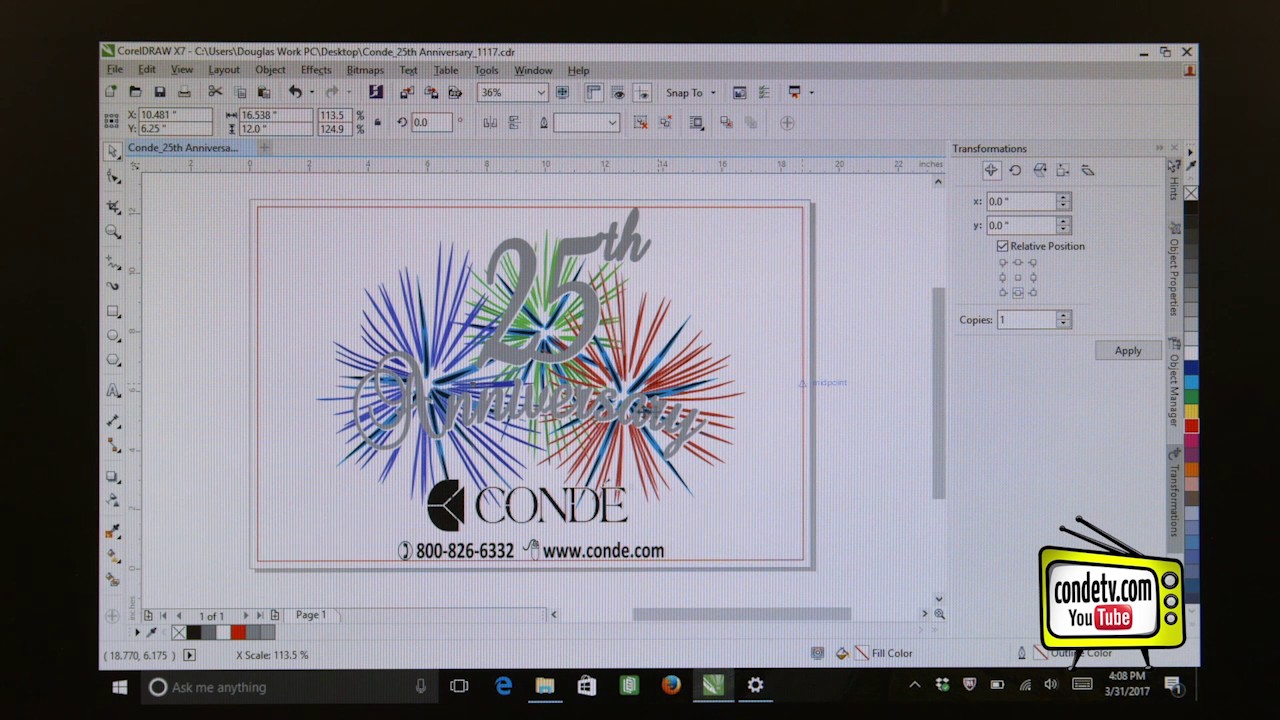1280x720 pixels.
Task: Select the Crop tool
Action: [113, 206]
